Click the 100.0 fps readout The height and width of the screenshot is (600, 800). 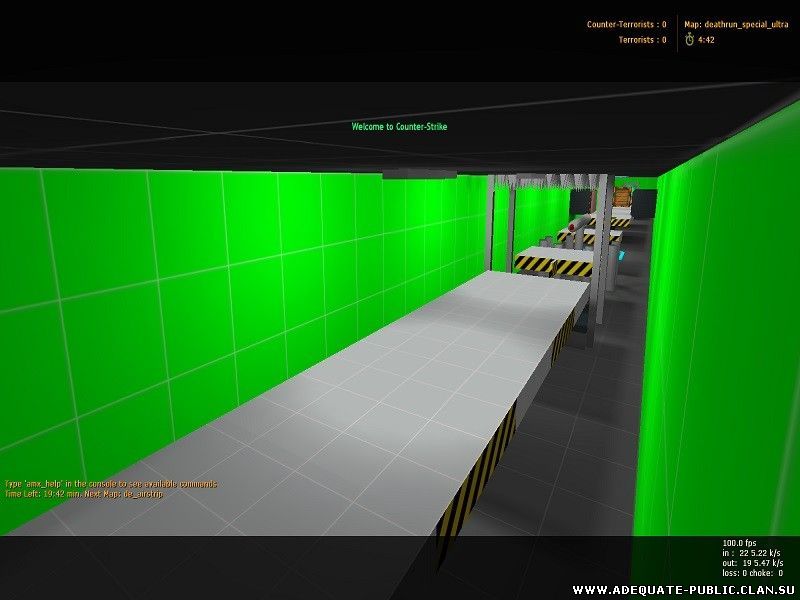pos(739,543)
